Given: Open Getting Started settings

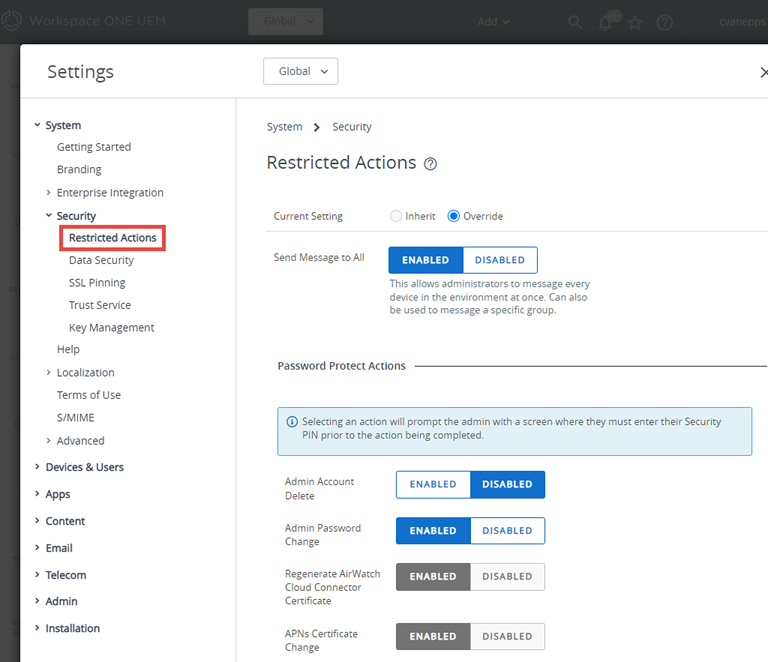Looking at the screenshot, I should coord(94,147).
